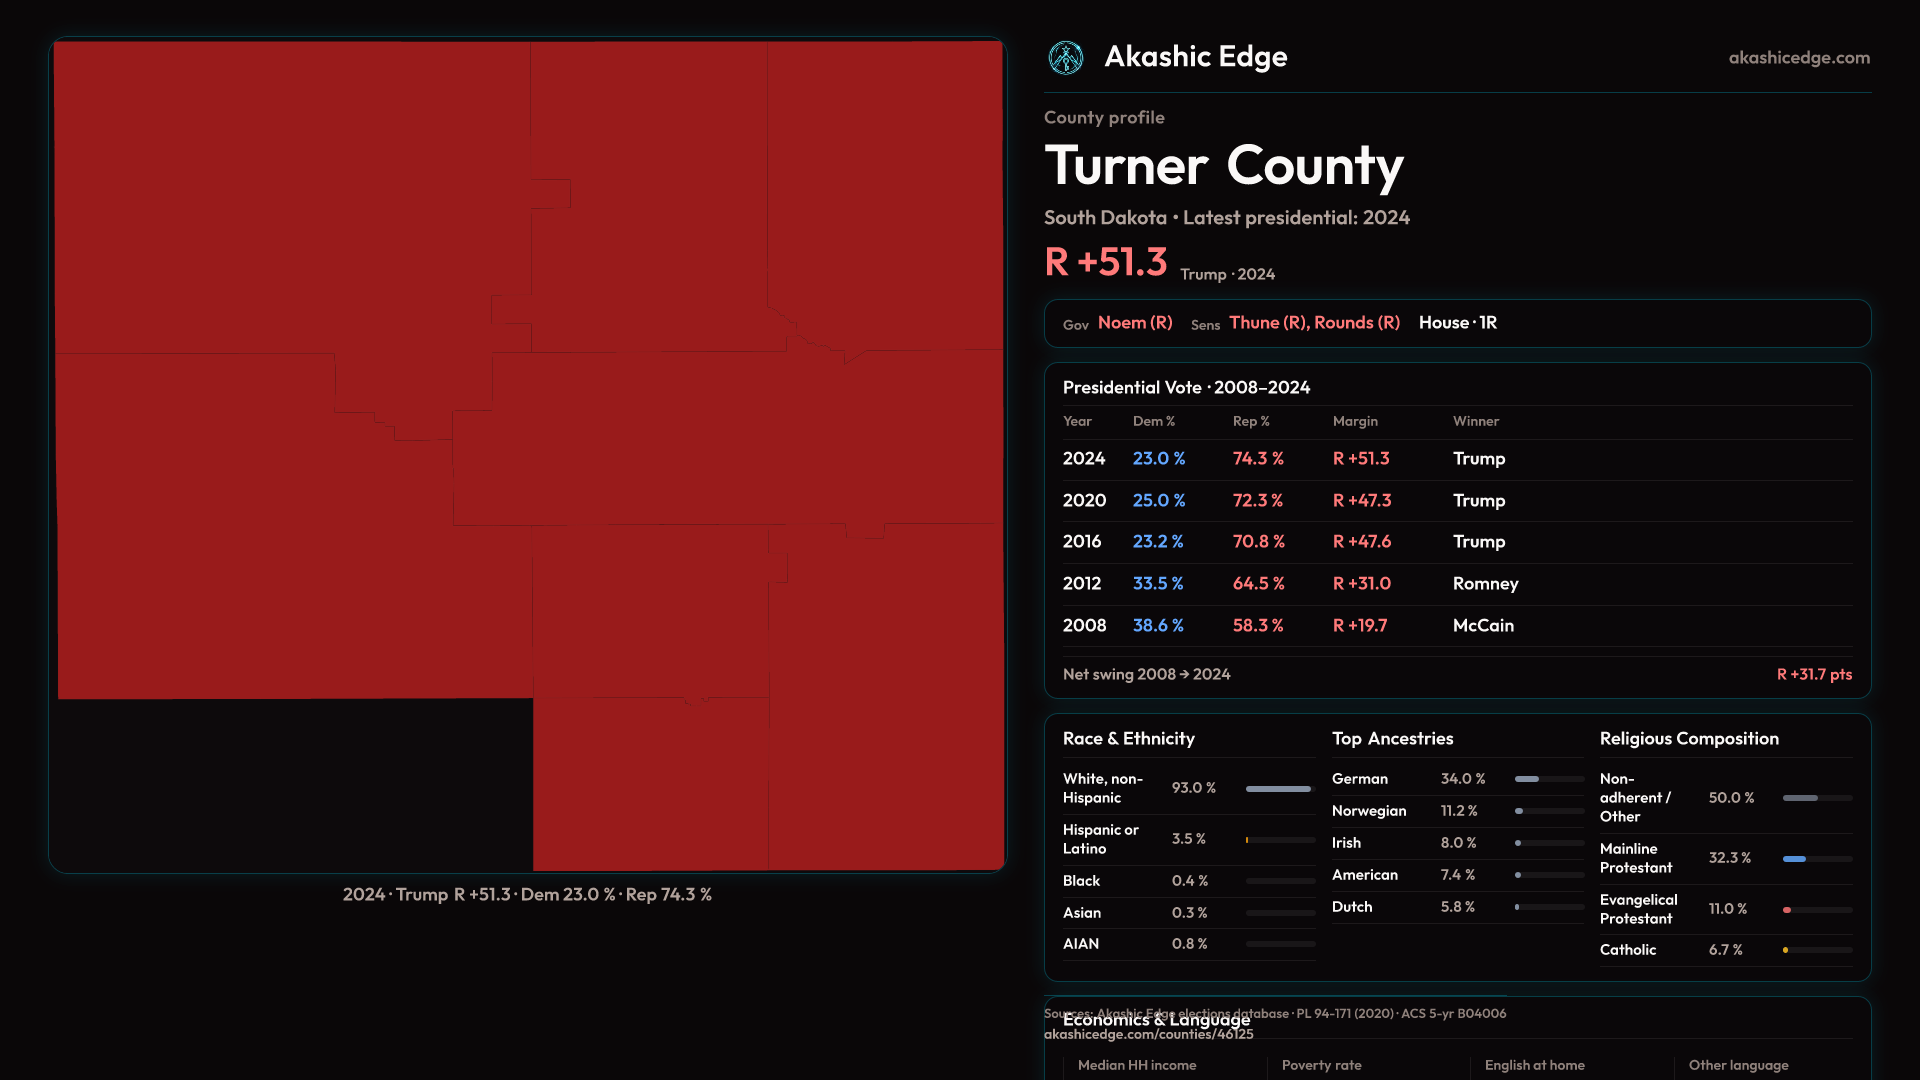Click the Margin column header
The image size is (1920, 1080).
coord(1355,422)
